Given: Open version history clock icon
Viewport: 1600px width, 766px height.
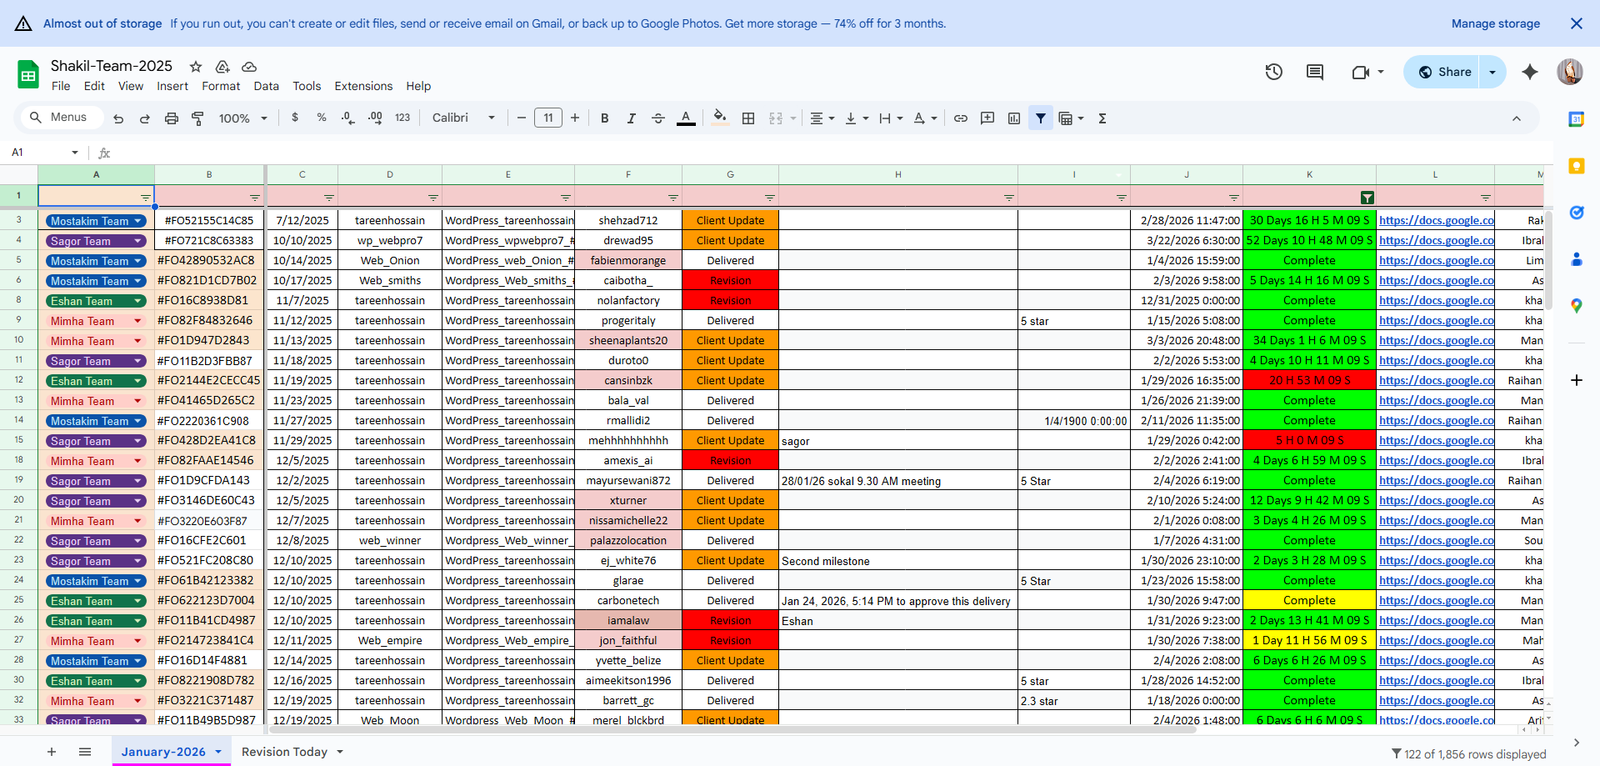Looking at the screenshot, I should 1274,72.
